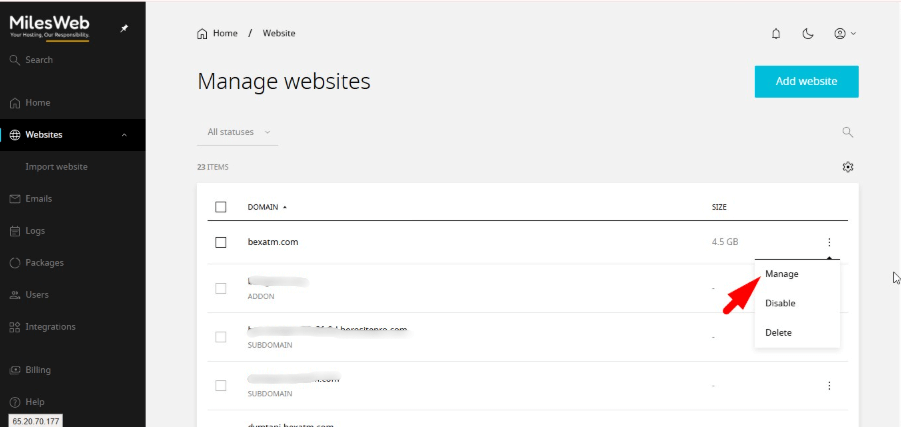Screen dimensions: 901x429
Task: Click the Billing icon in sidebar
Action: point(15,370)
